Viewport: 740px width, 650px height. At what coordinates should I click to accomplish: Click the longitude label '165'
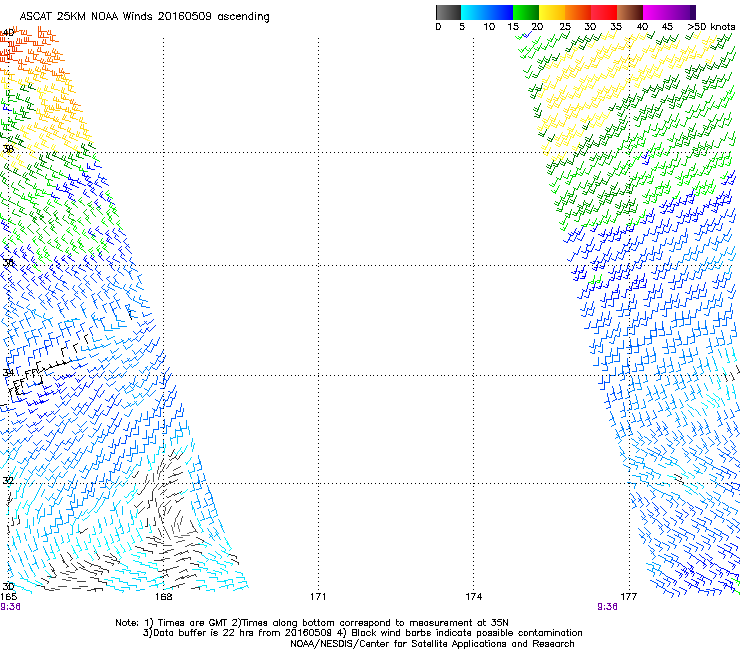(8, 597)
